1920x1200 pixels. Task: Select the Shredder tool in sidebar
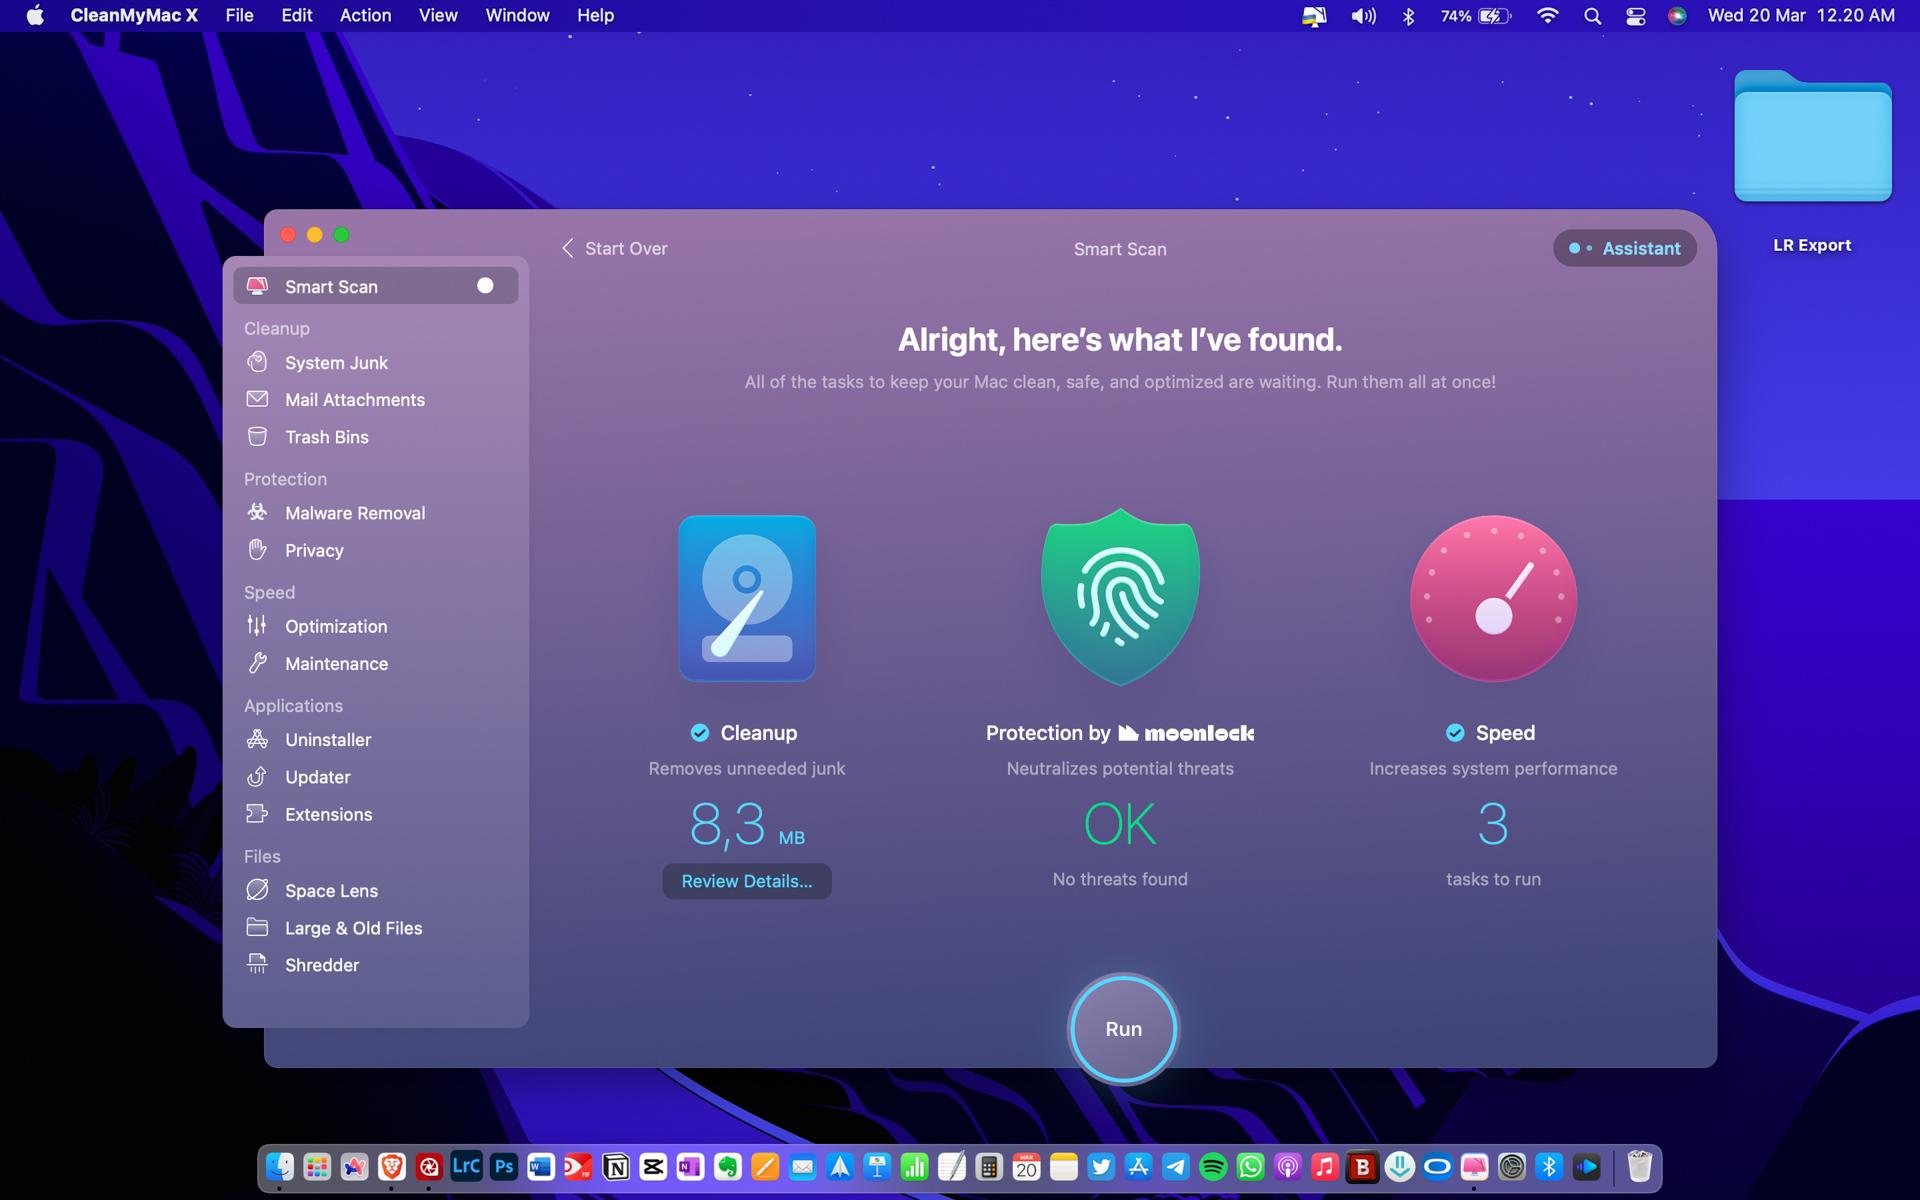pyautogui.click(x=321, y=964)
